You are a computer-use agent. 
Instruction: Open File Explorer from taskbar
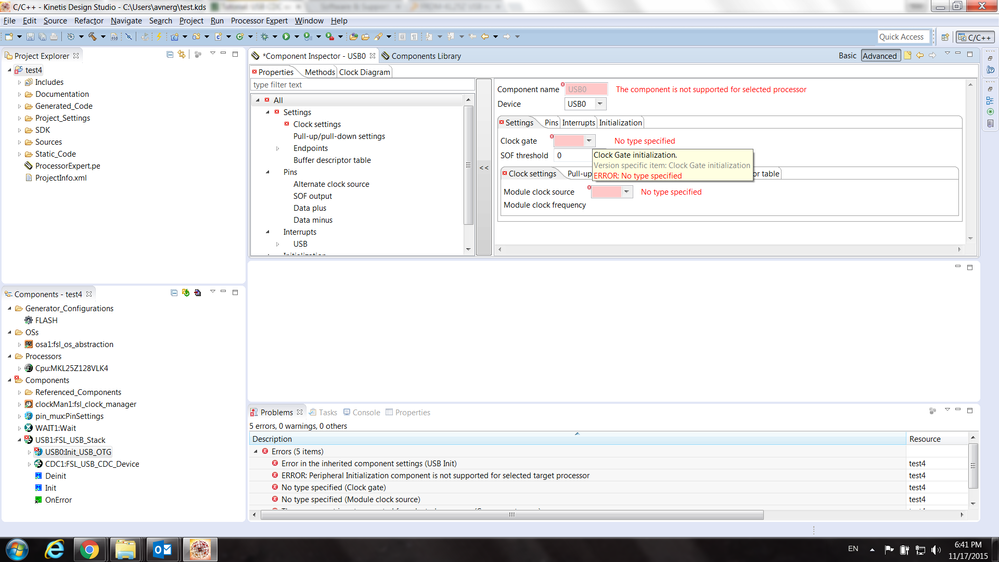click(126, 549)
